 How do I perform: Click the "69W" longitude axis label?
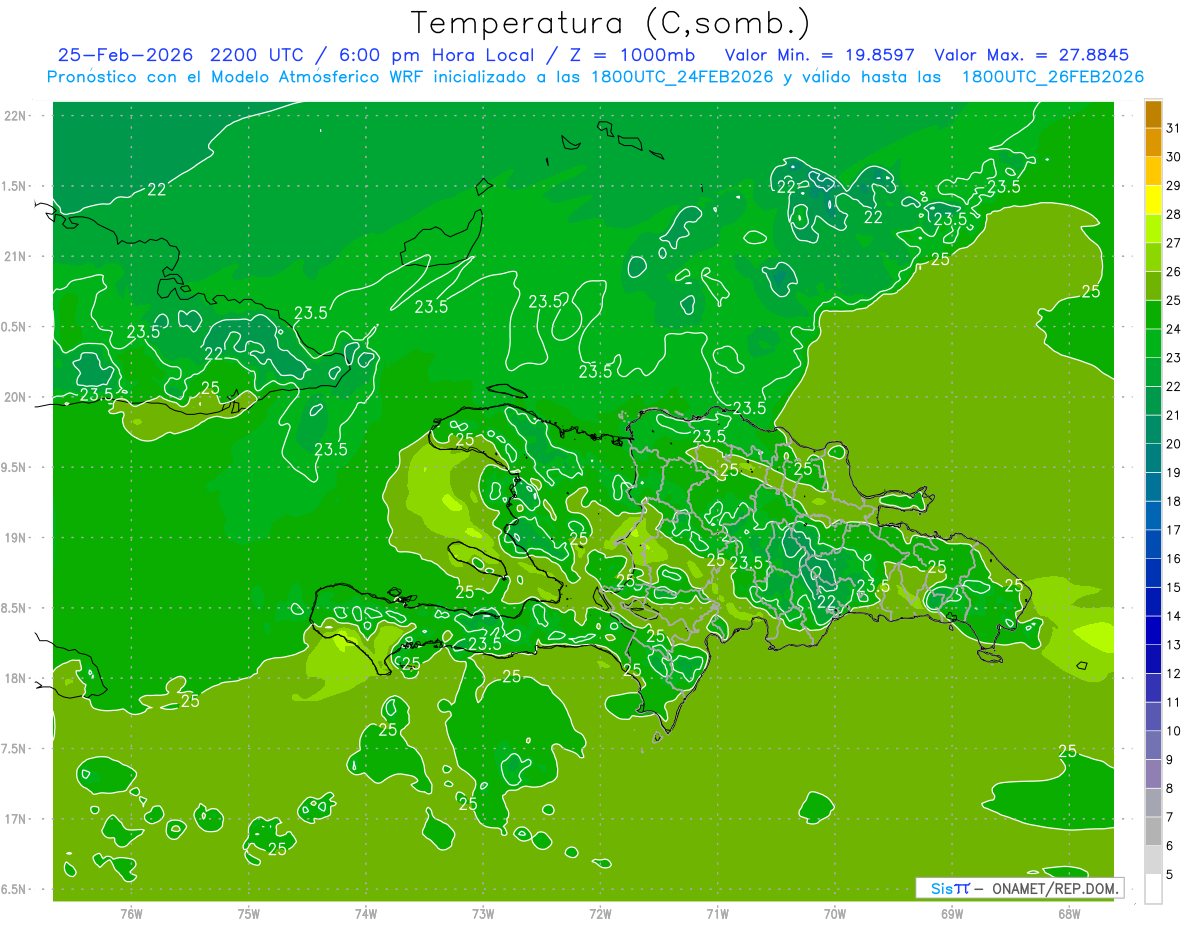point(952,914)
